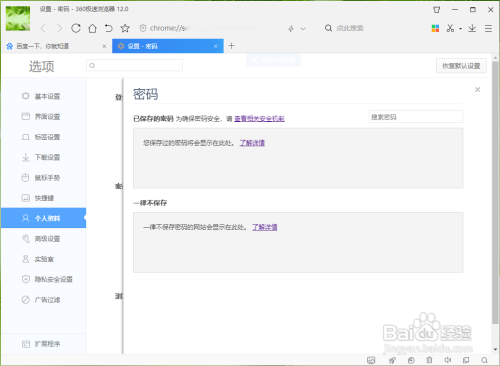The image size is (500, 366).
Task: Click the scrollbar down arrow
Action: (x=495, y=349)
